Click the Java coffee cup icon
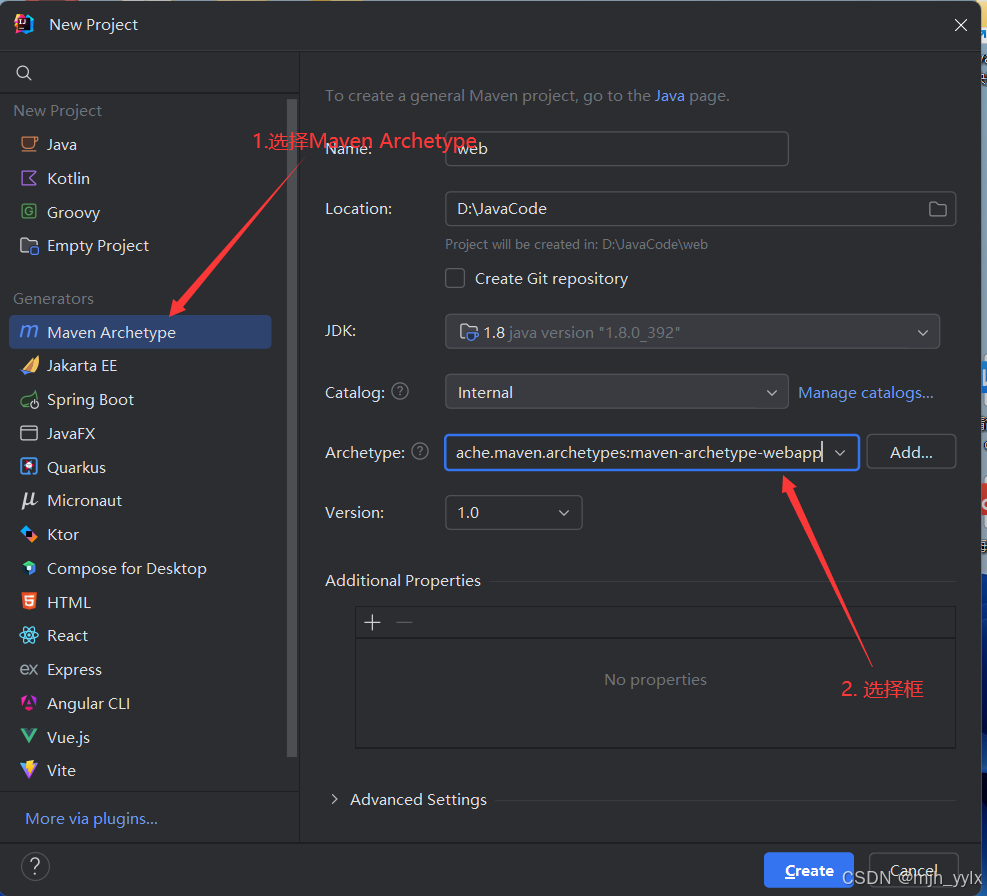 click(x=29, y=144)
